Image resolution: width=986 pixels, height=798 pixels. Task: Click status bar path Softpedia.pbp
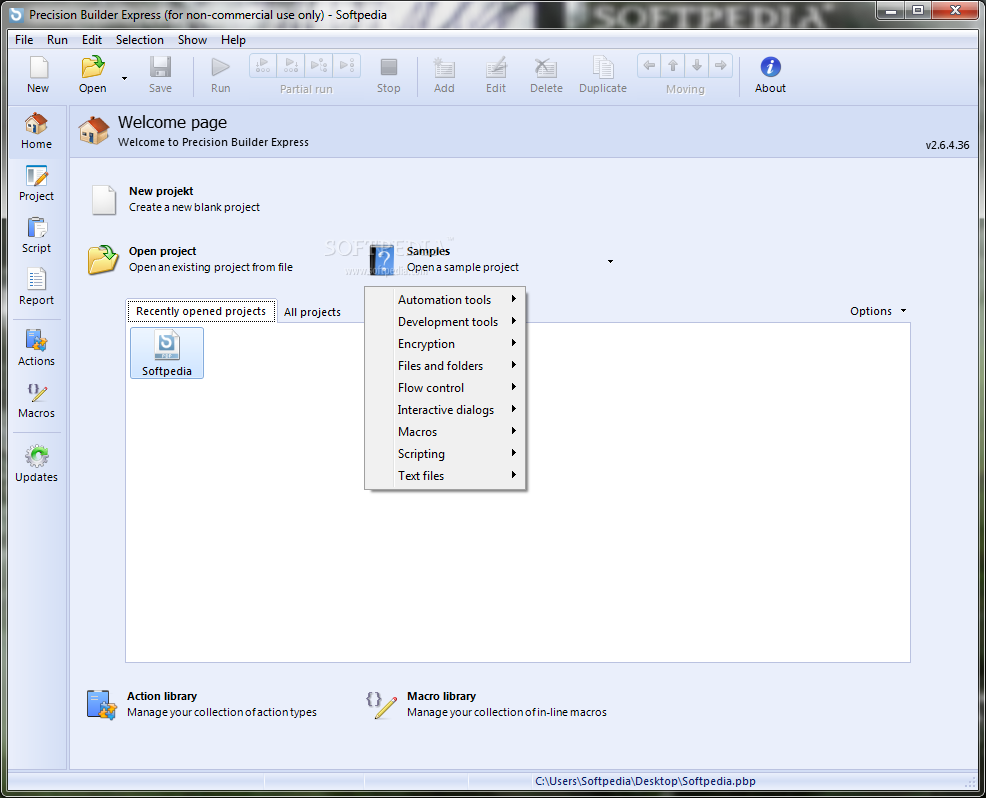point(645,781)
